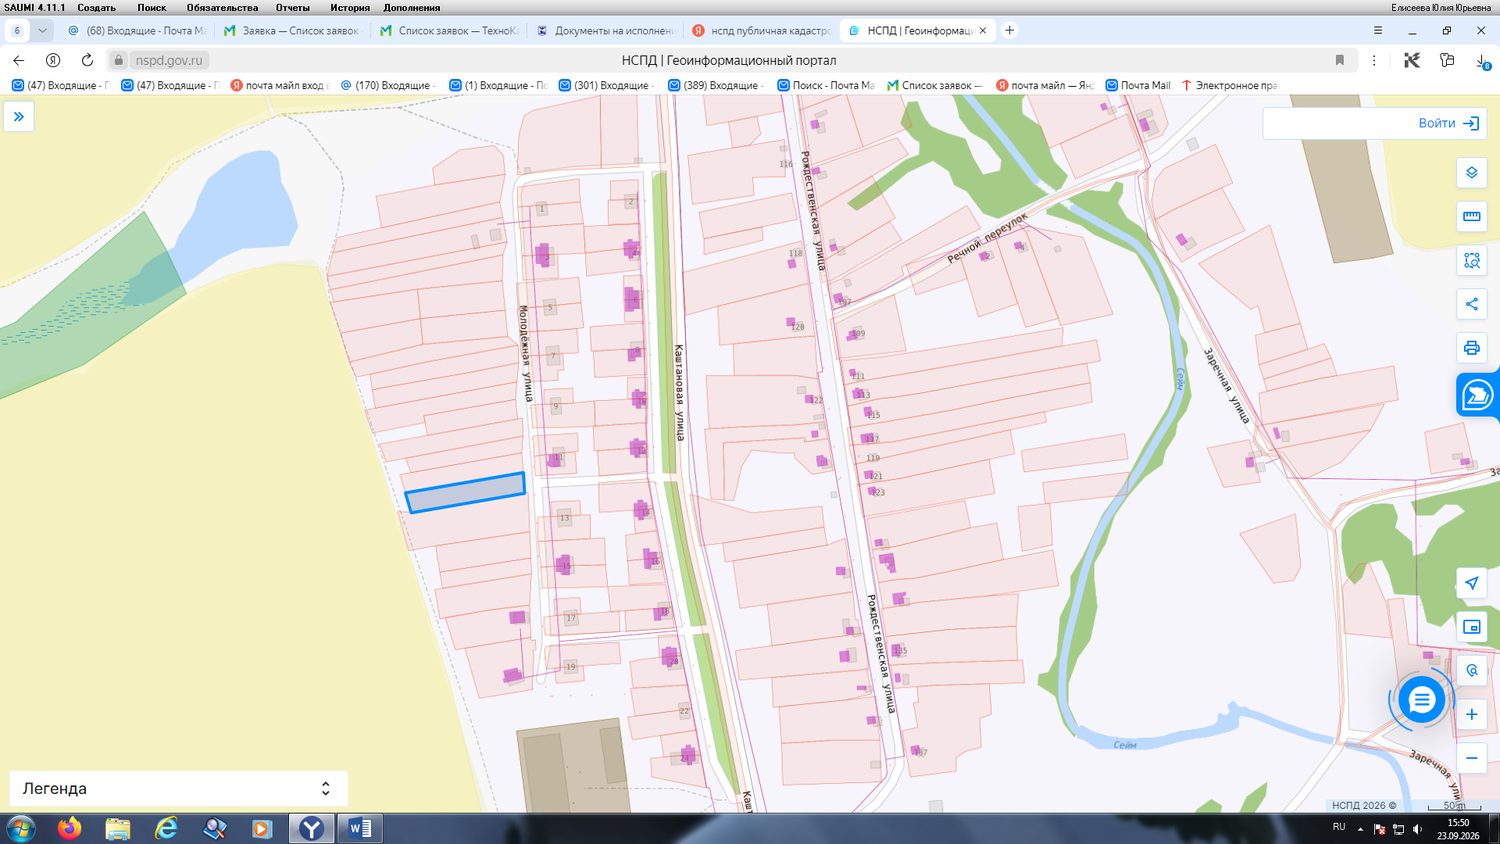Switch to the (68) Входящие mail tab
This screenshot has height=844, width=1500.
(x=137, y=31)
